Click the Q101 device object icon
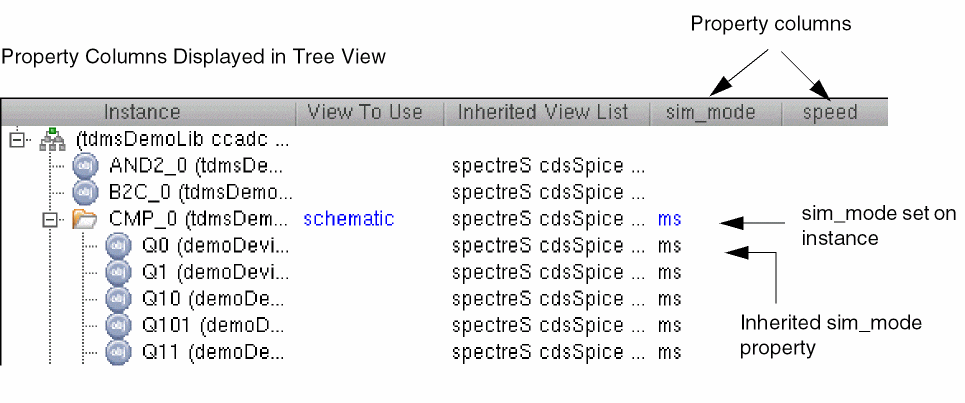Screen dimensions: 965x403 (x=119, y=325)
